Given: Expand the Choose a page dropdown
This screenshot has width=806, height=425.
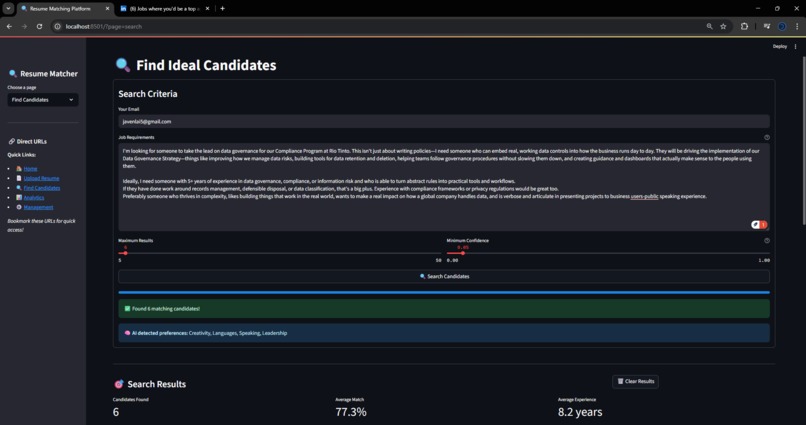Looking at the screenshot, I should tap(43, 100).
